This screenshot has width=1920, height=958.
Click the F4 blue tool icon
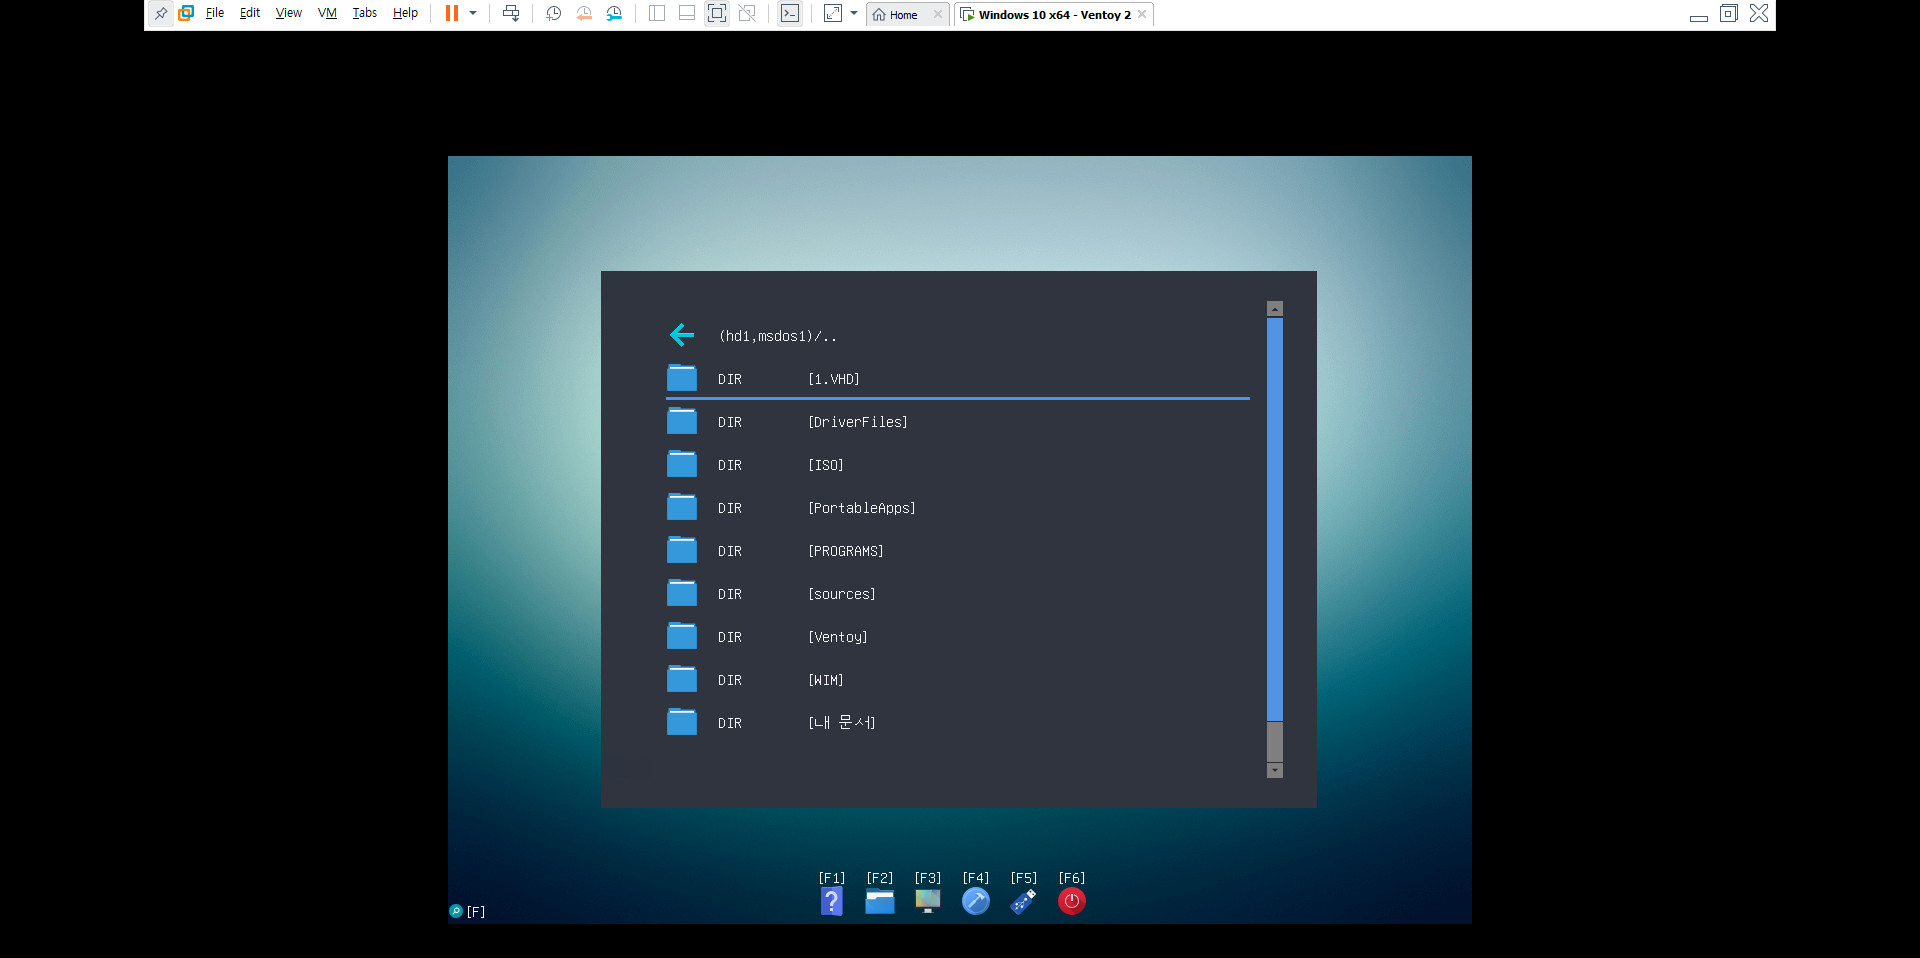(x=976, y=901)
